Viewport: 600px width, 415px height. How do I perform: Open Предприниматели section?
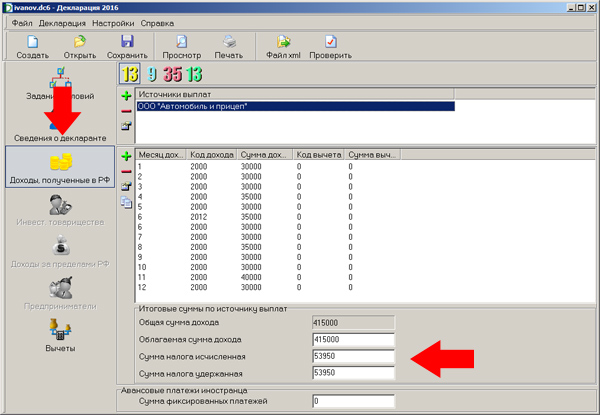(60, 293)
